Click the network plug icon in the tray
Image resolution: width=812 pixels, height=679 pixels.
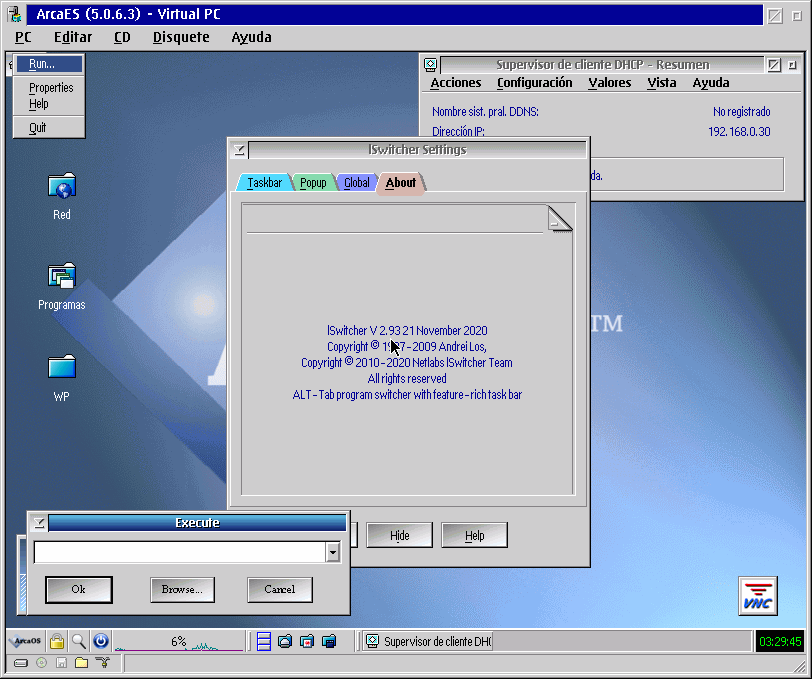pos(103,662)
